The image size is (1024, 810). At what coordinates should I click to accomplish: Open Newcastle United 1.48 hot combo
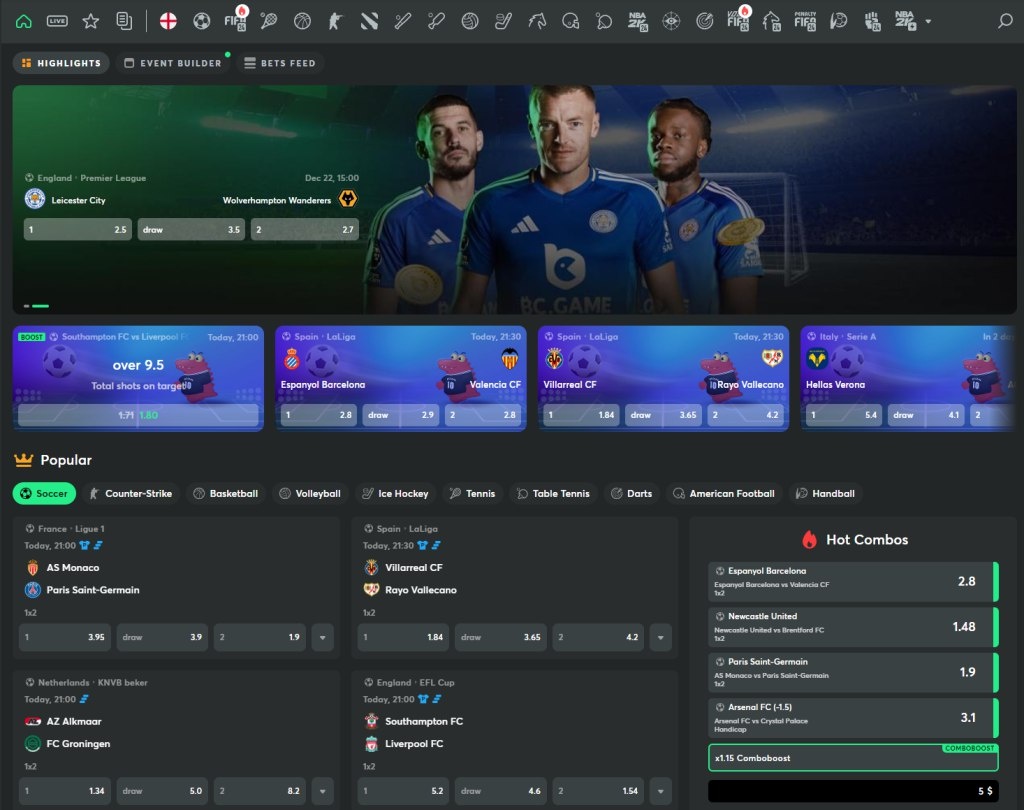tap(853, 626)
